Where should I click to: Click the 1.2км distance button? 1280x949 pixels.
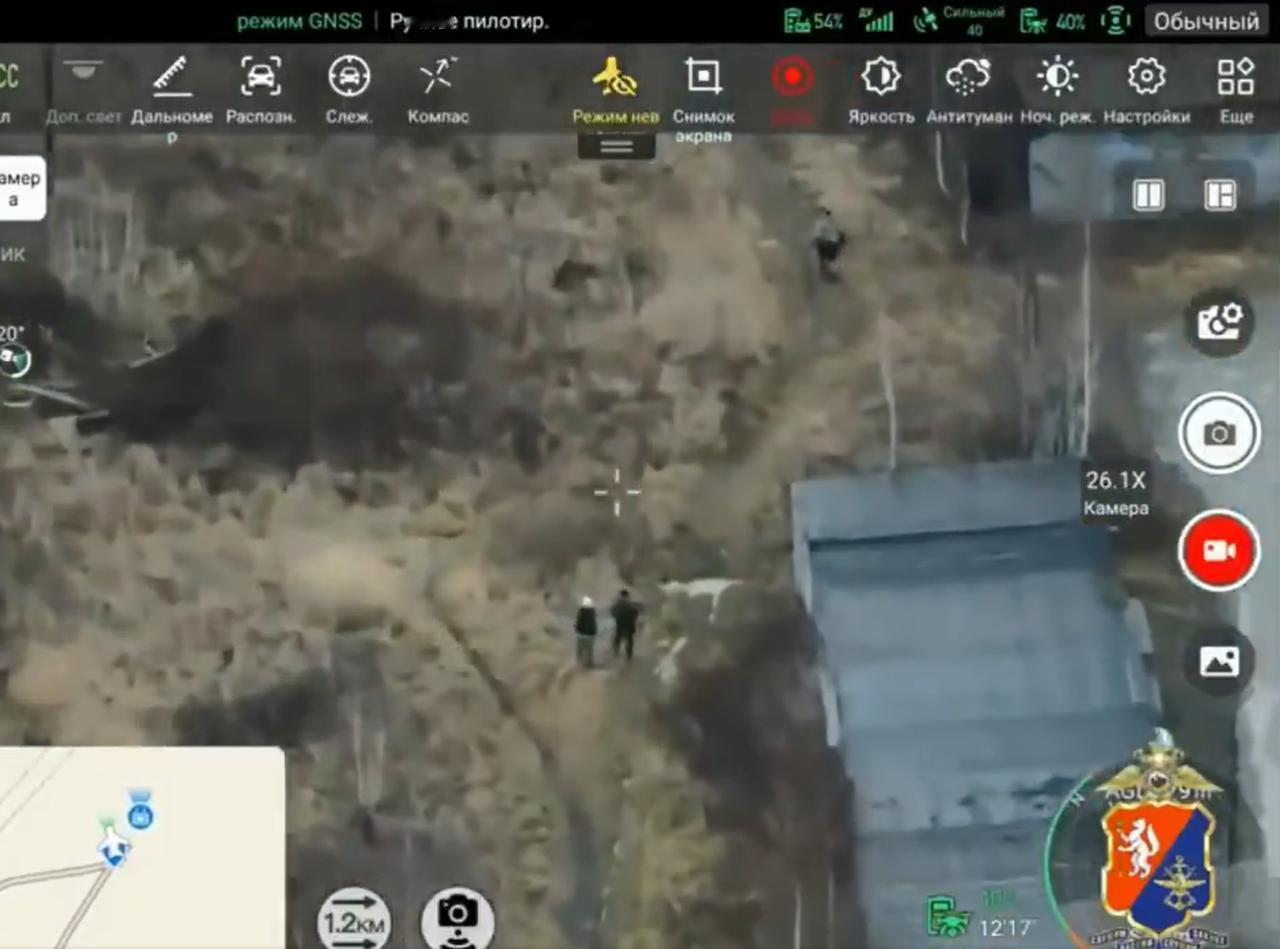point(355,918)
